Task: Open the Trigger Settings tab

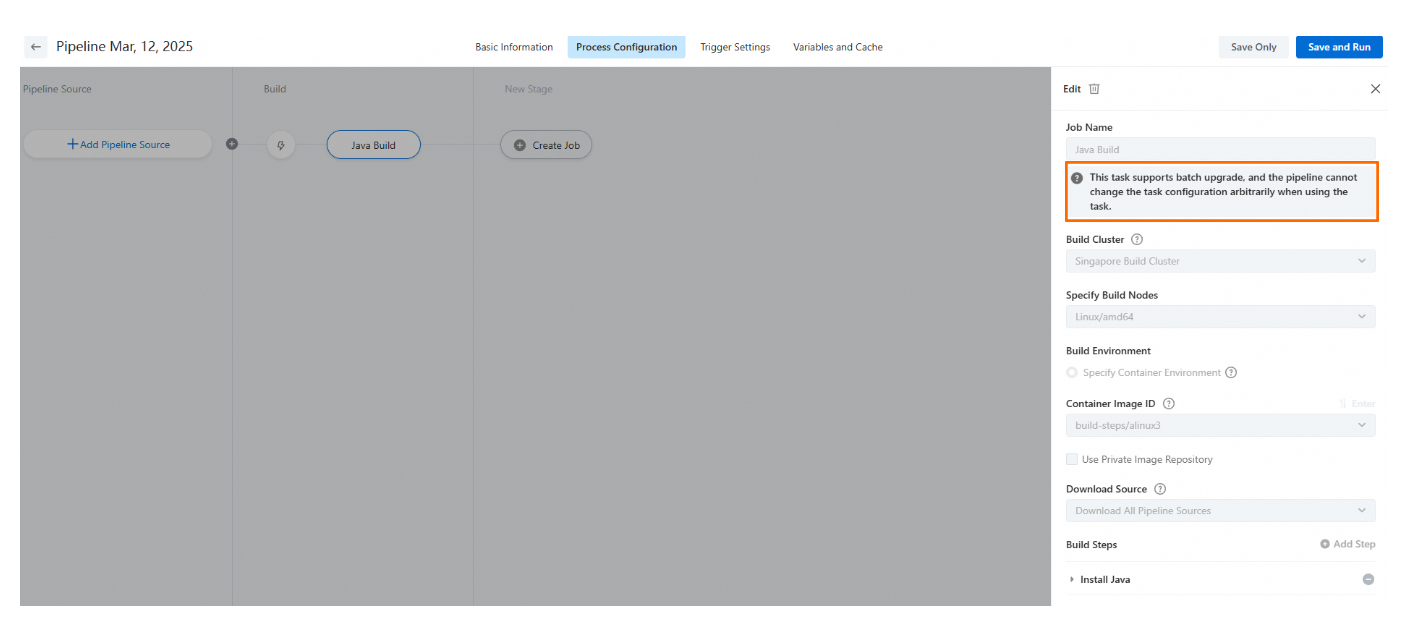Action: point(735,47)
